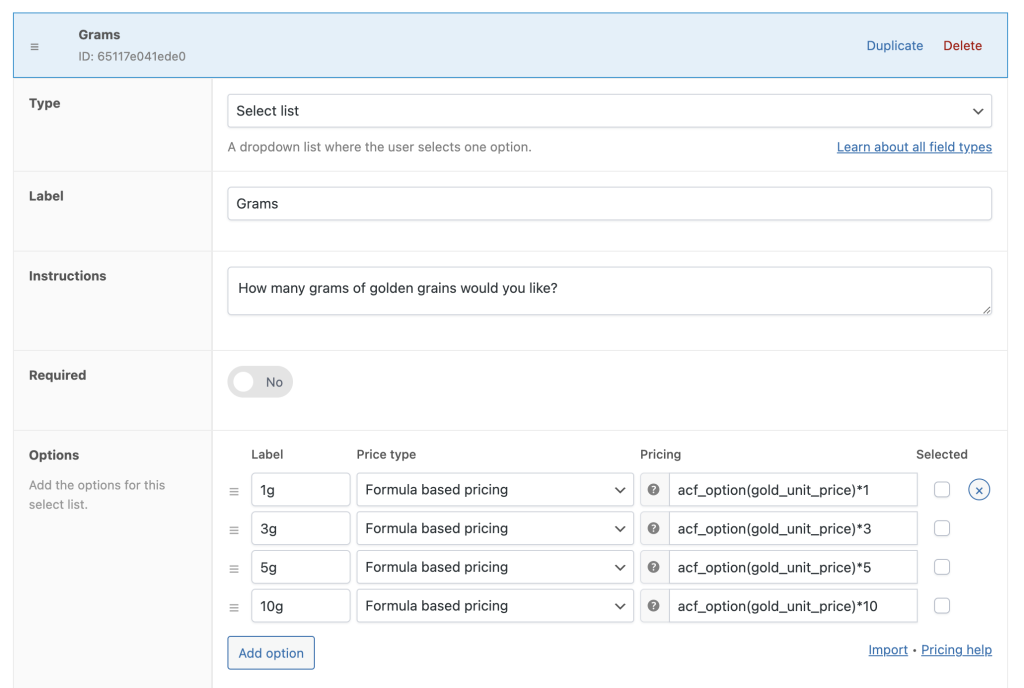
Task: Grab the drag handle for the 3g option row
Action: point(236,528)
